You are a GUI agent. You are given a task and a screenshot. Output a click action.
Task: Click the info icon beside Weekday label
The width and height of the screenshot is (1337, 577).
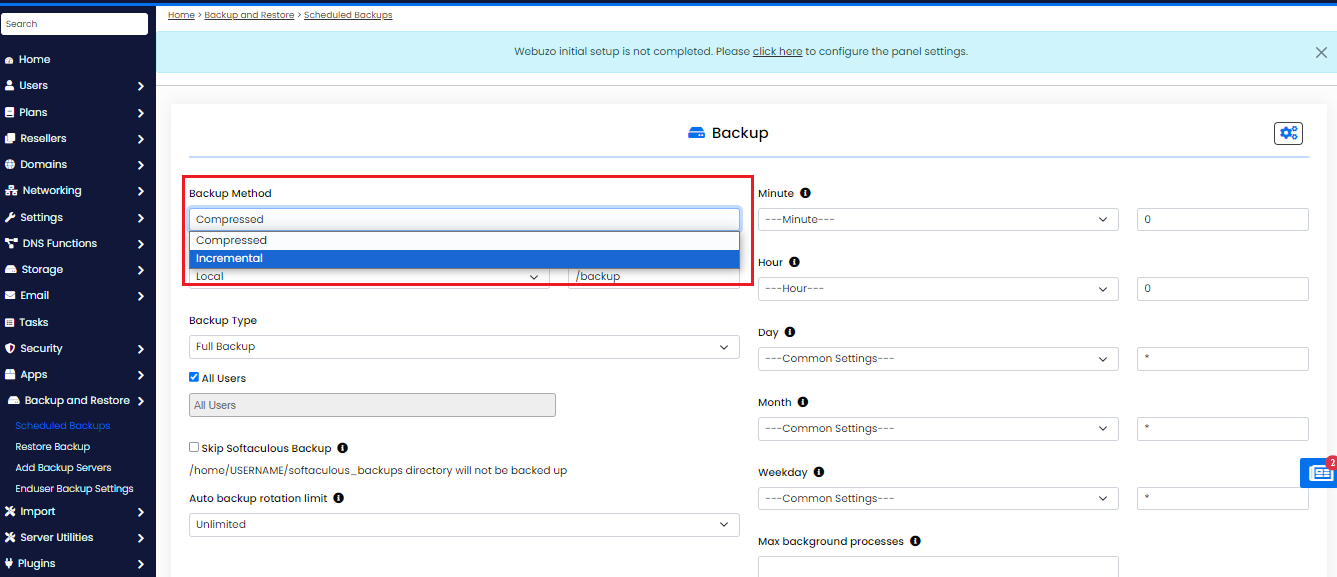[x=818, y=472]
